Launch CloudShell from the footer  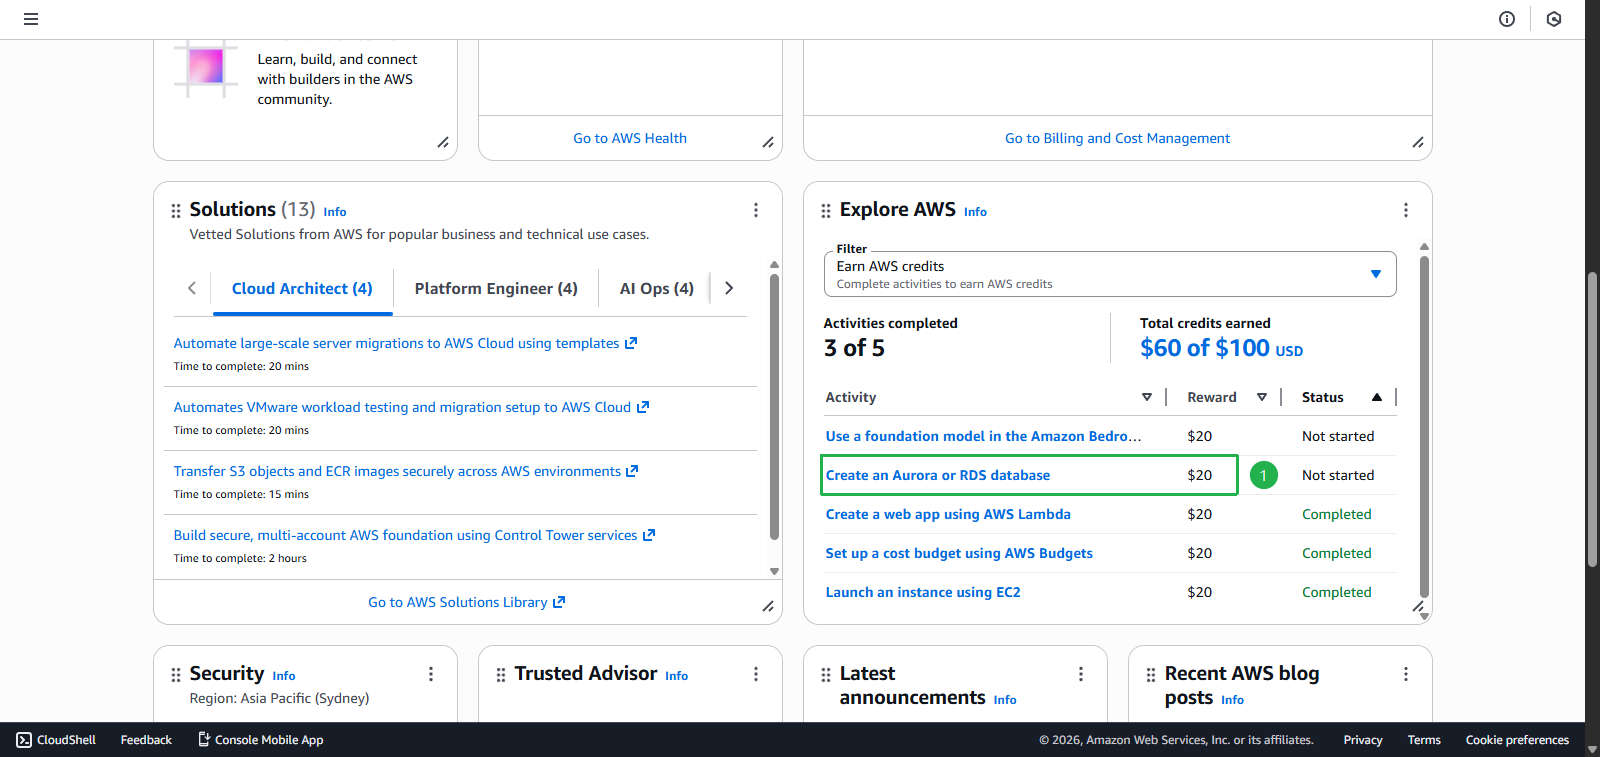click(57, 740)
